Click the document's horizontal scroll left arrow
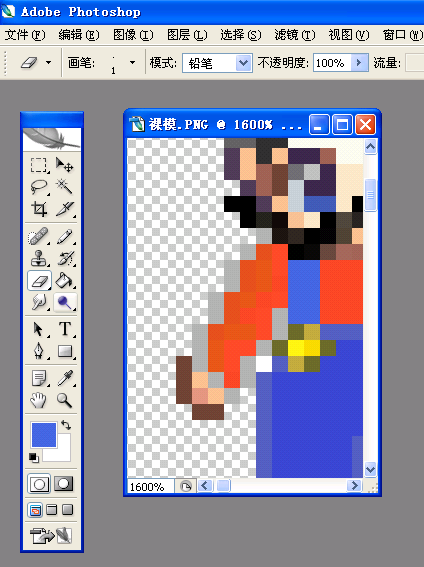The image size is (424, 567). pyautogui.click(x=205, y=486)
